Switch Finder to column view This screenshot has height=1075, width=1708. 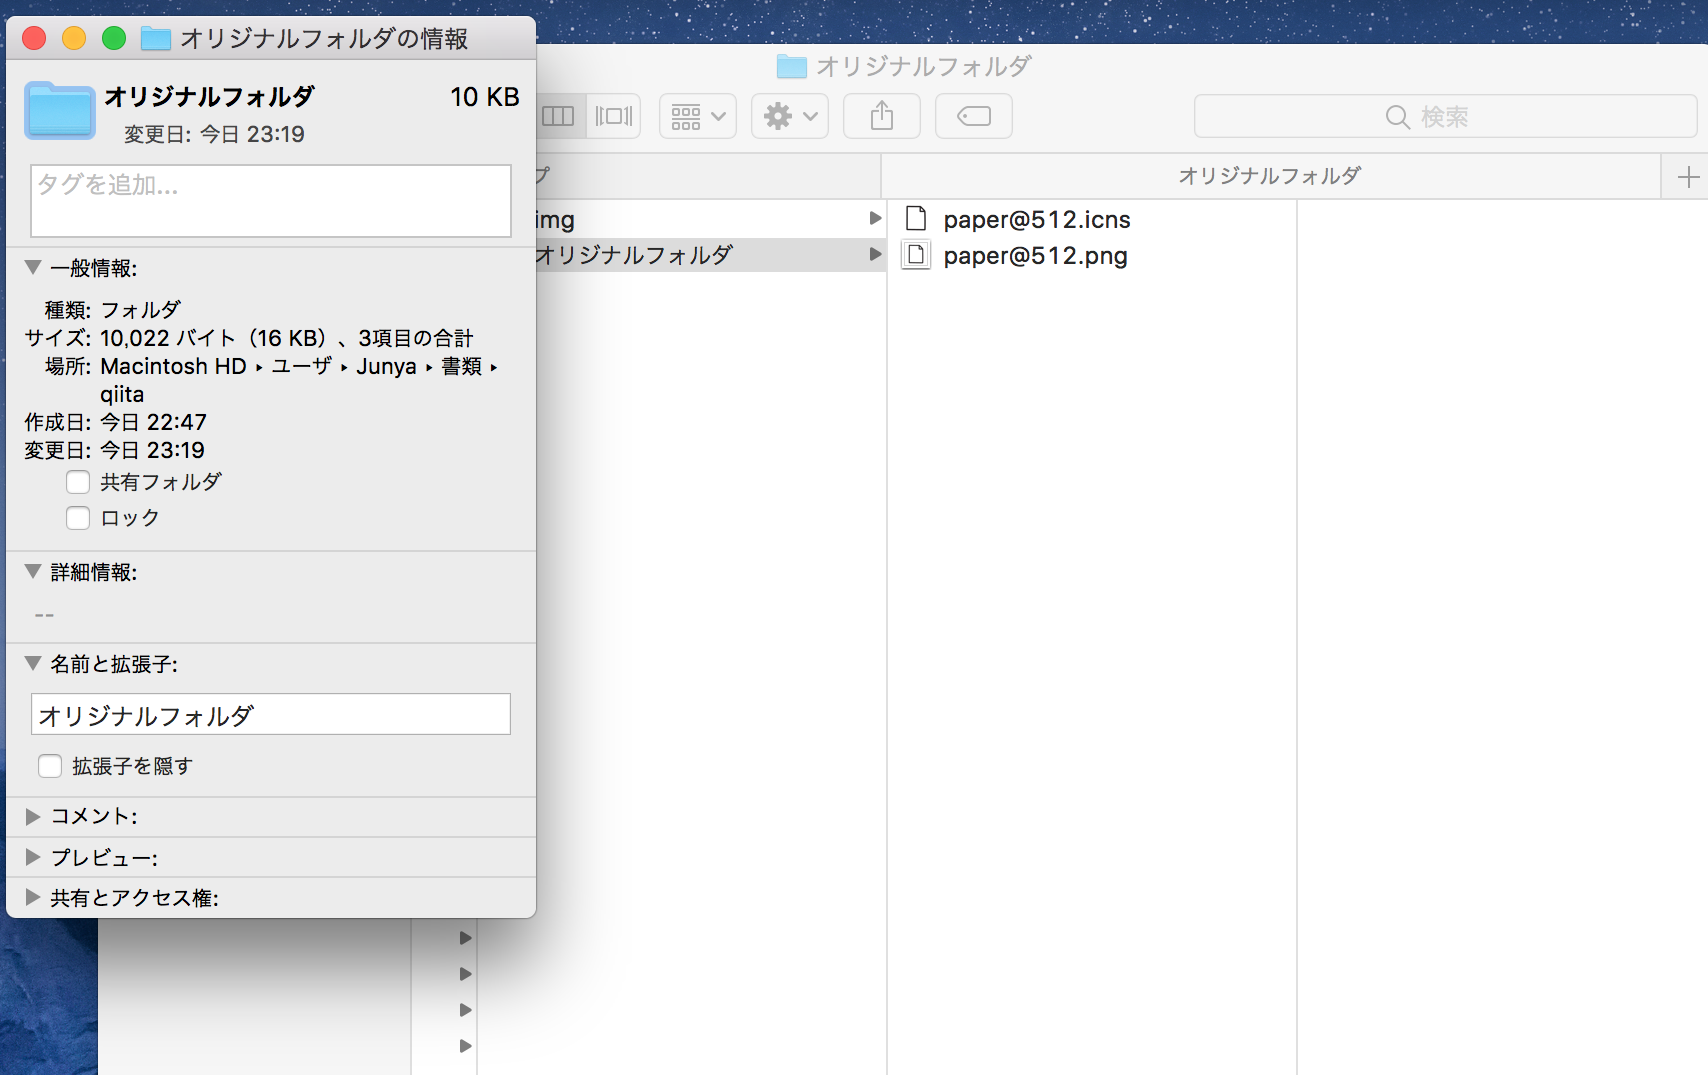559,116
